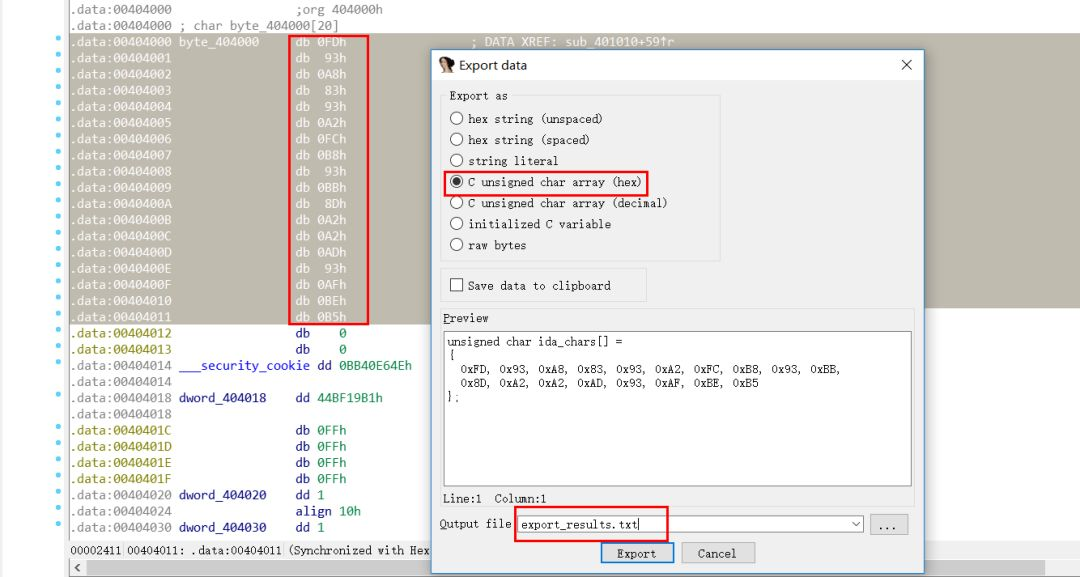Click the db 0AFh byte entry
The height and width of the screenshot is (577, 1080).
tap(321, 284)
